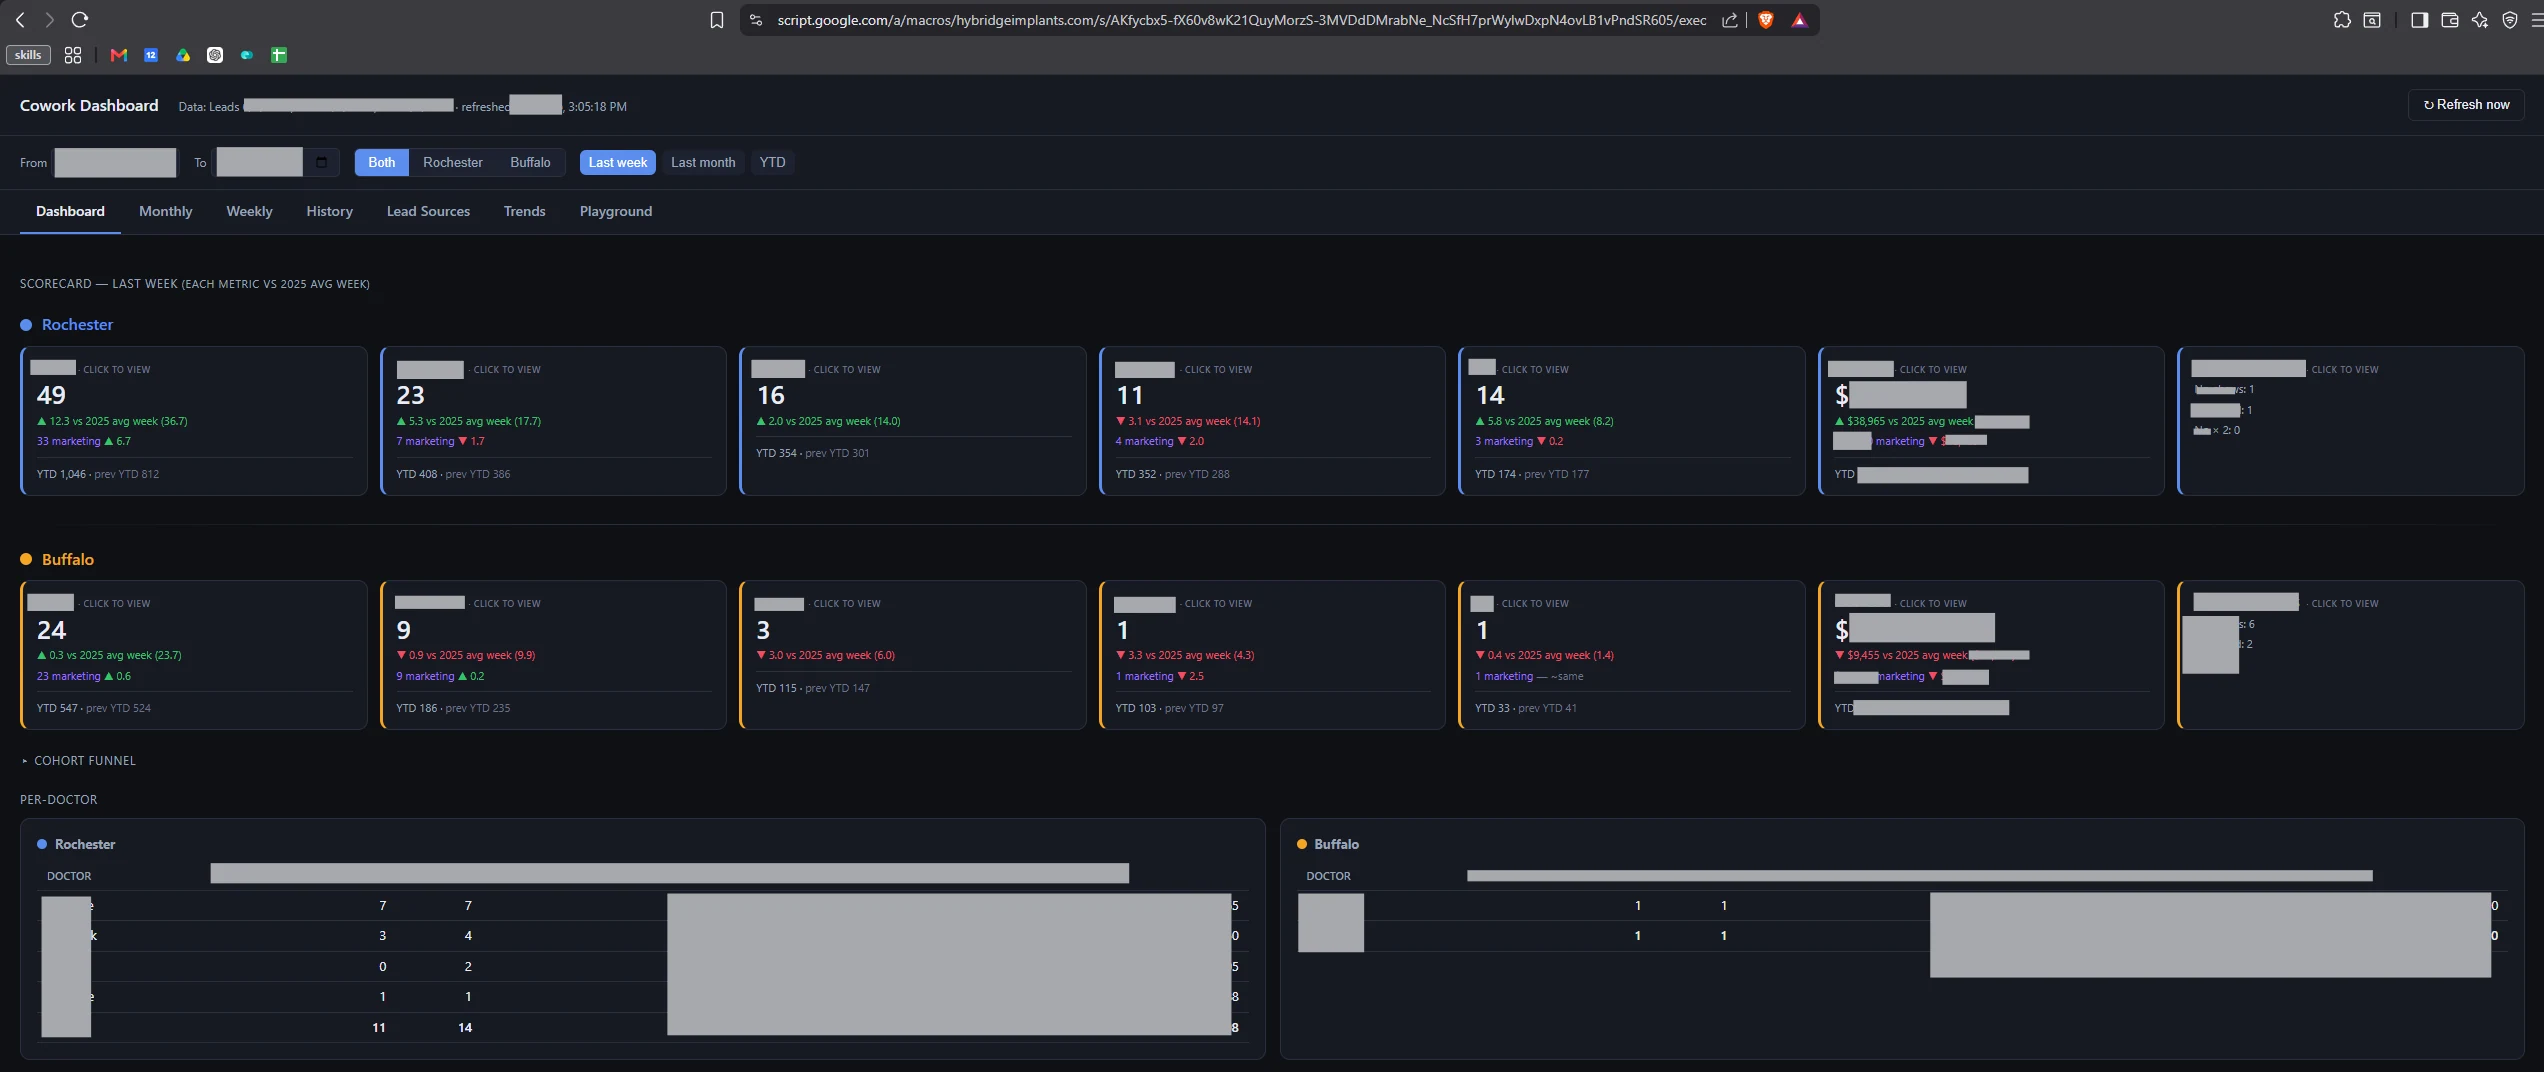This screenshot has height=1072, width=2544.
Task: Switch range to YTD preset
Action: coord(772,162)
